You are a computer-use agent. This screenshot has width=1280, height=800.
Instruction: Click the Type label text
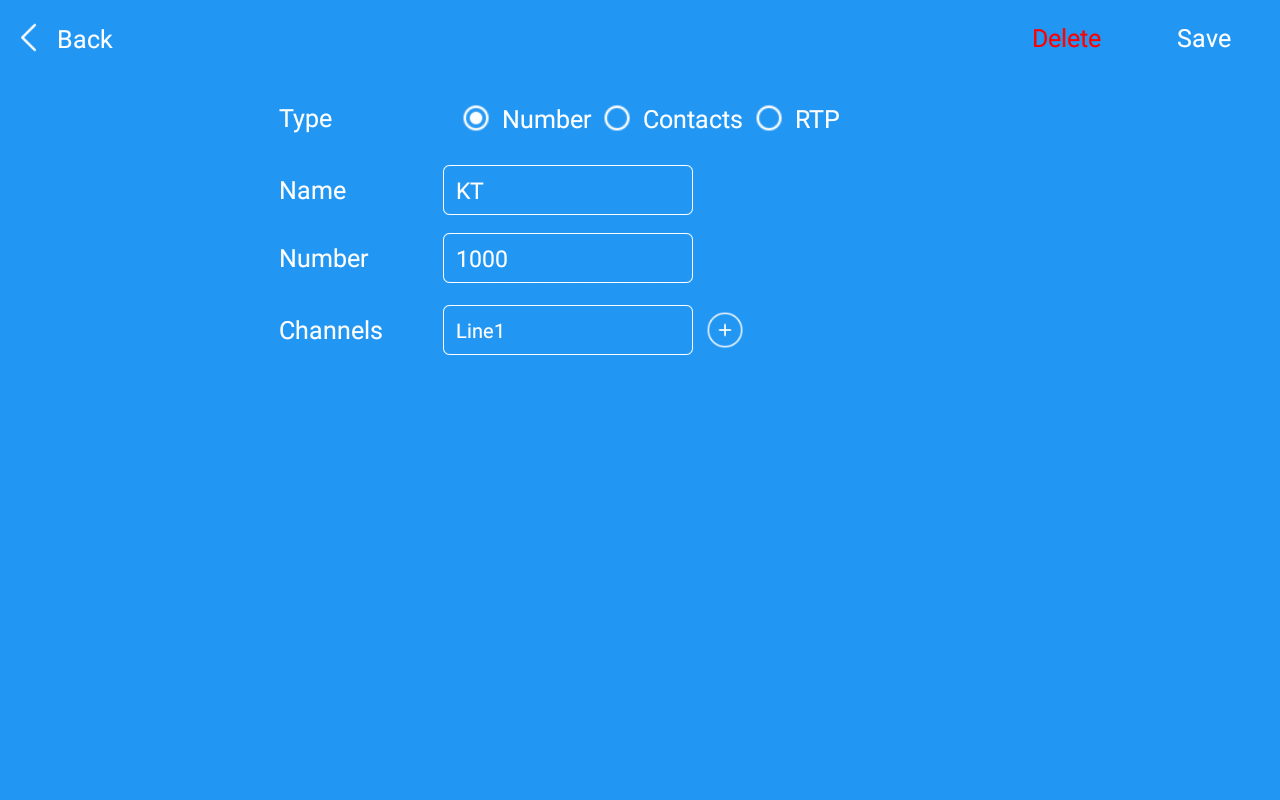[x=305, y=119]
